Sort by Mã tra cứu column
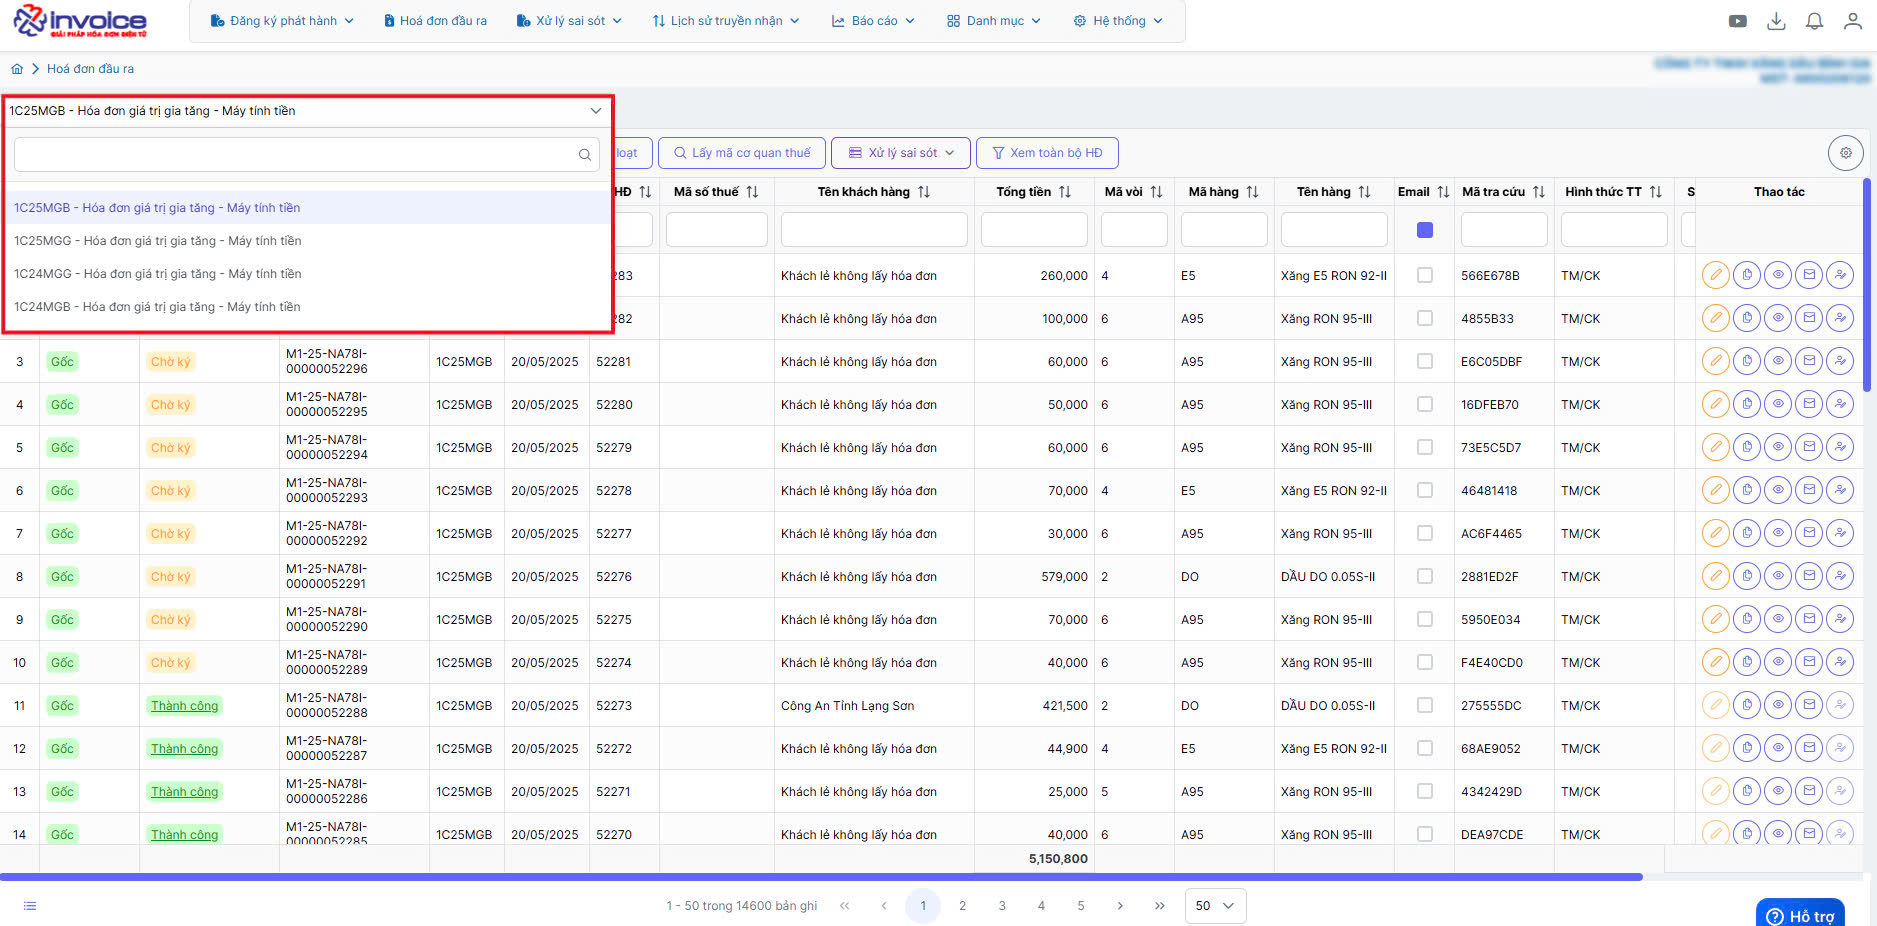This screenshot has height=926, width=1877. click(x=1539, y=192)
